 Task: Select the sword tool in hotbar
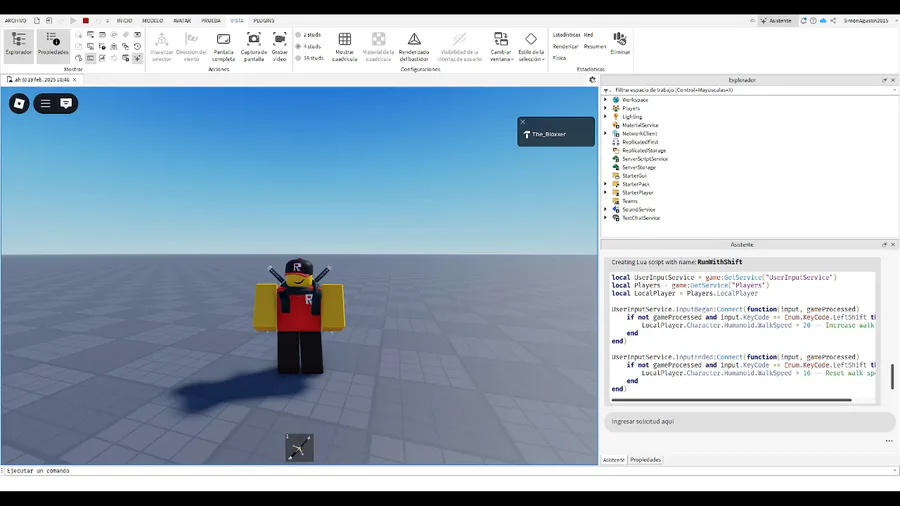tap(299, 447)
